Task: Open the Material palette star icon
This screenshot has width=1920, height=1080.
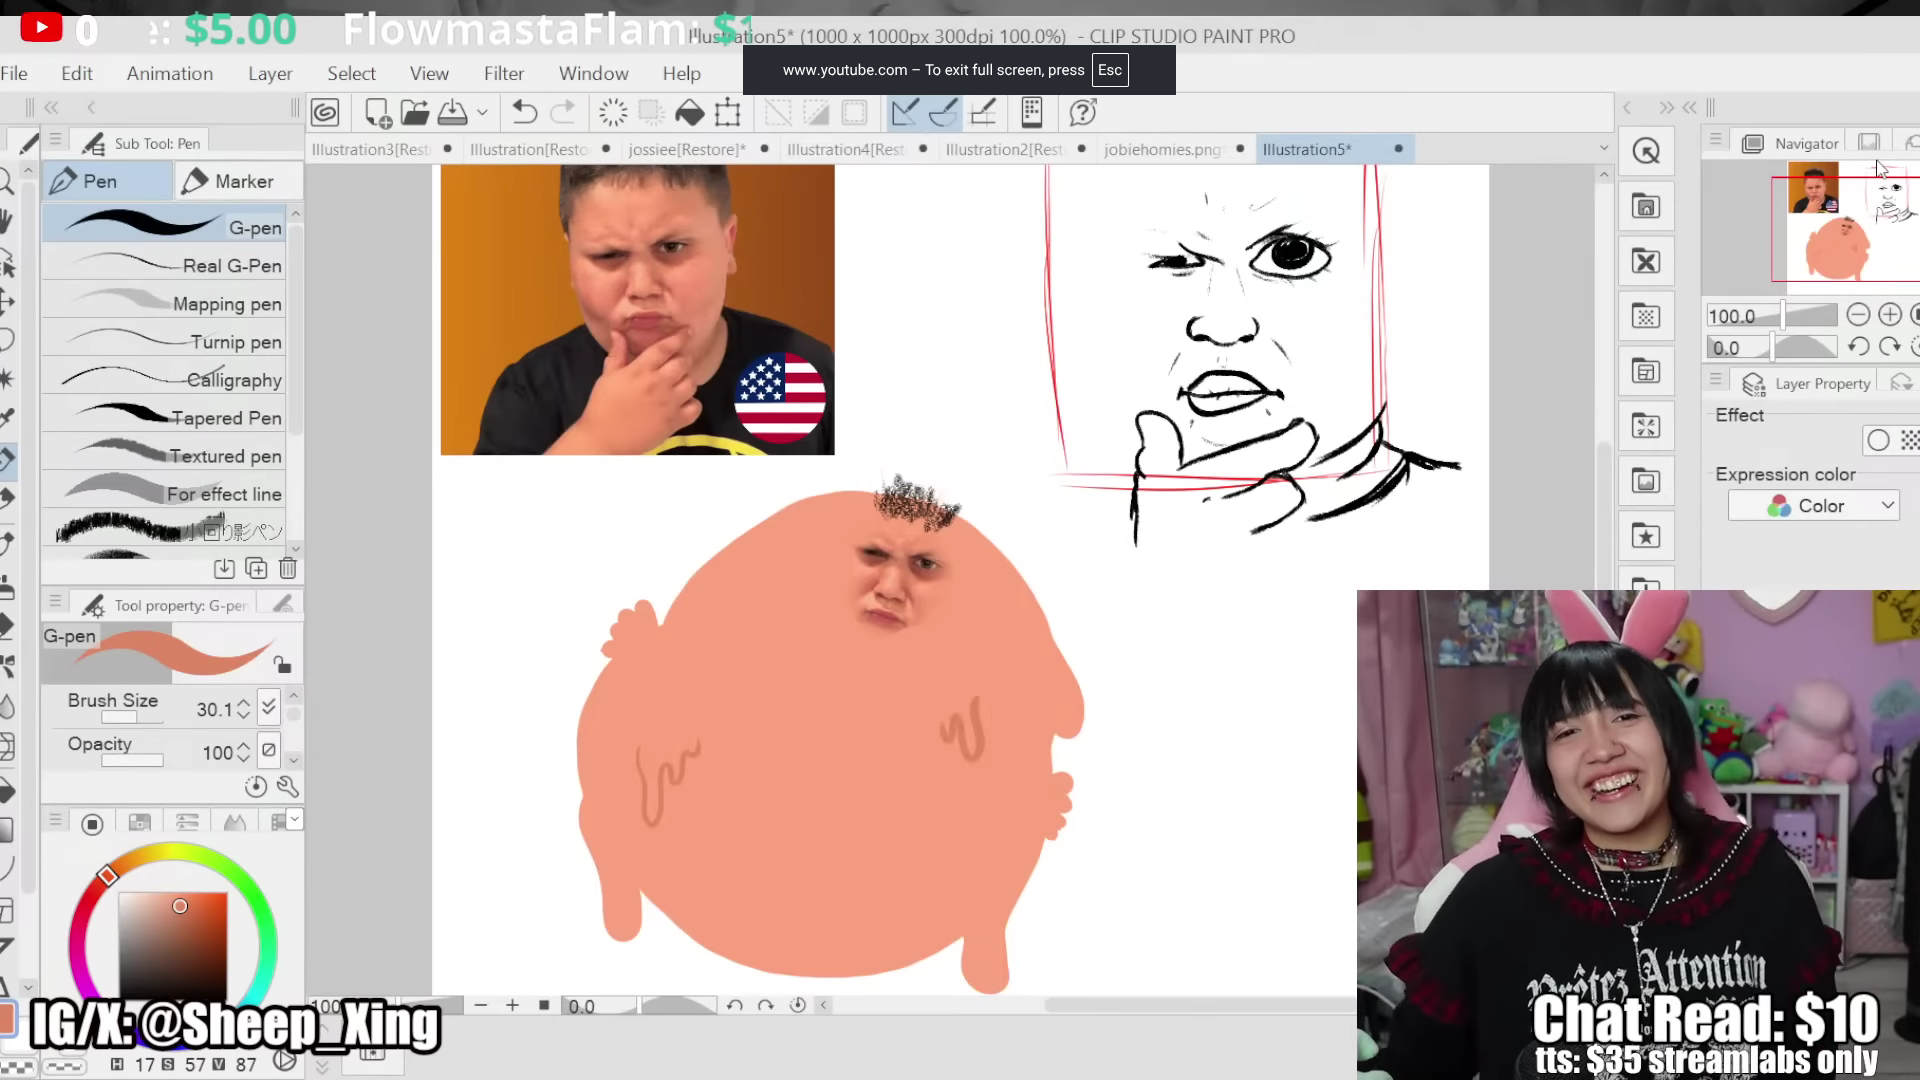Action: [x=1646, y=536]
